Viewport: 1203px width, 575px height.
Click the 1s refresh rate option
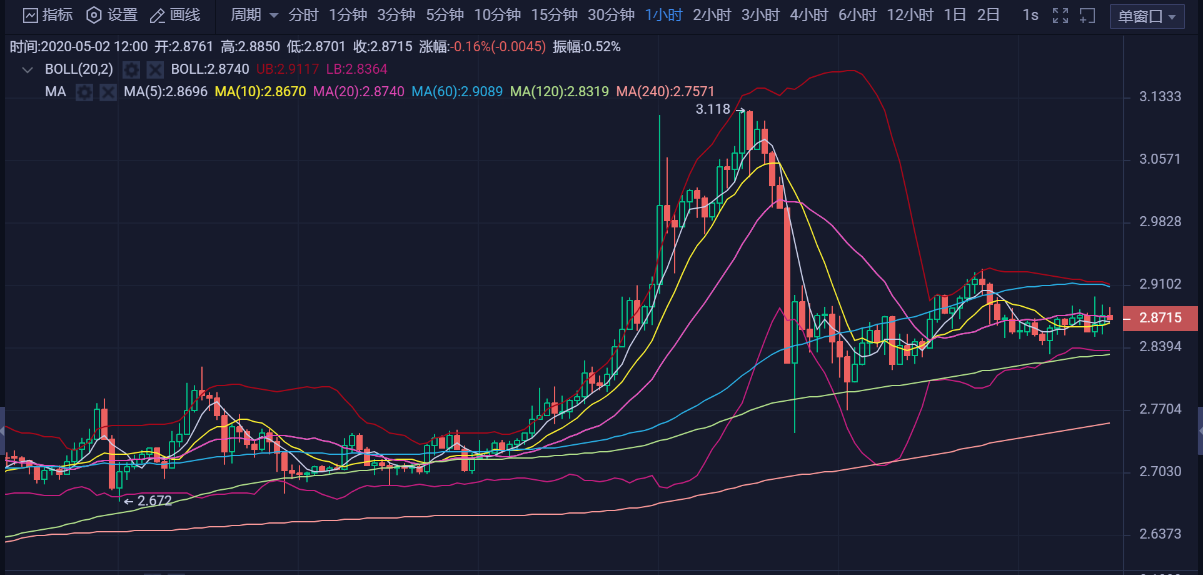(x=1030, y=15)
